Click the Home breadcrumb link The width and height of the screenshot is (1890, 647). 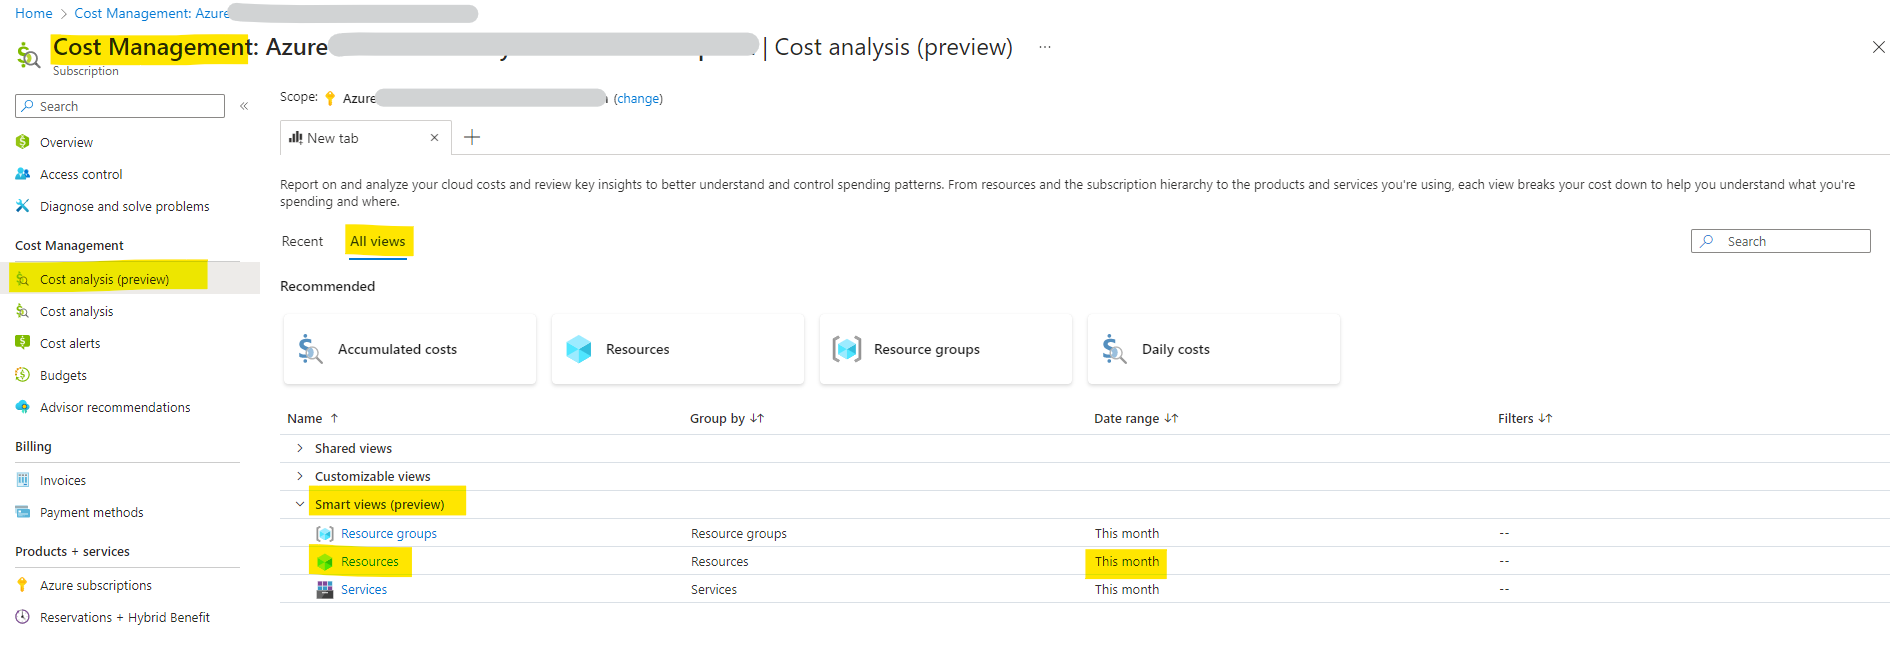point(34,13)
